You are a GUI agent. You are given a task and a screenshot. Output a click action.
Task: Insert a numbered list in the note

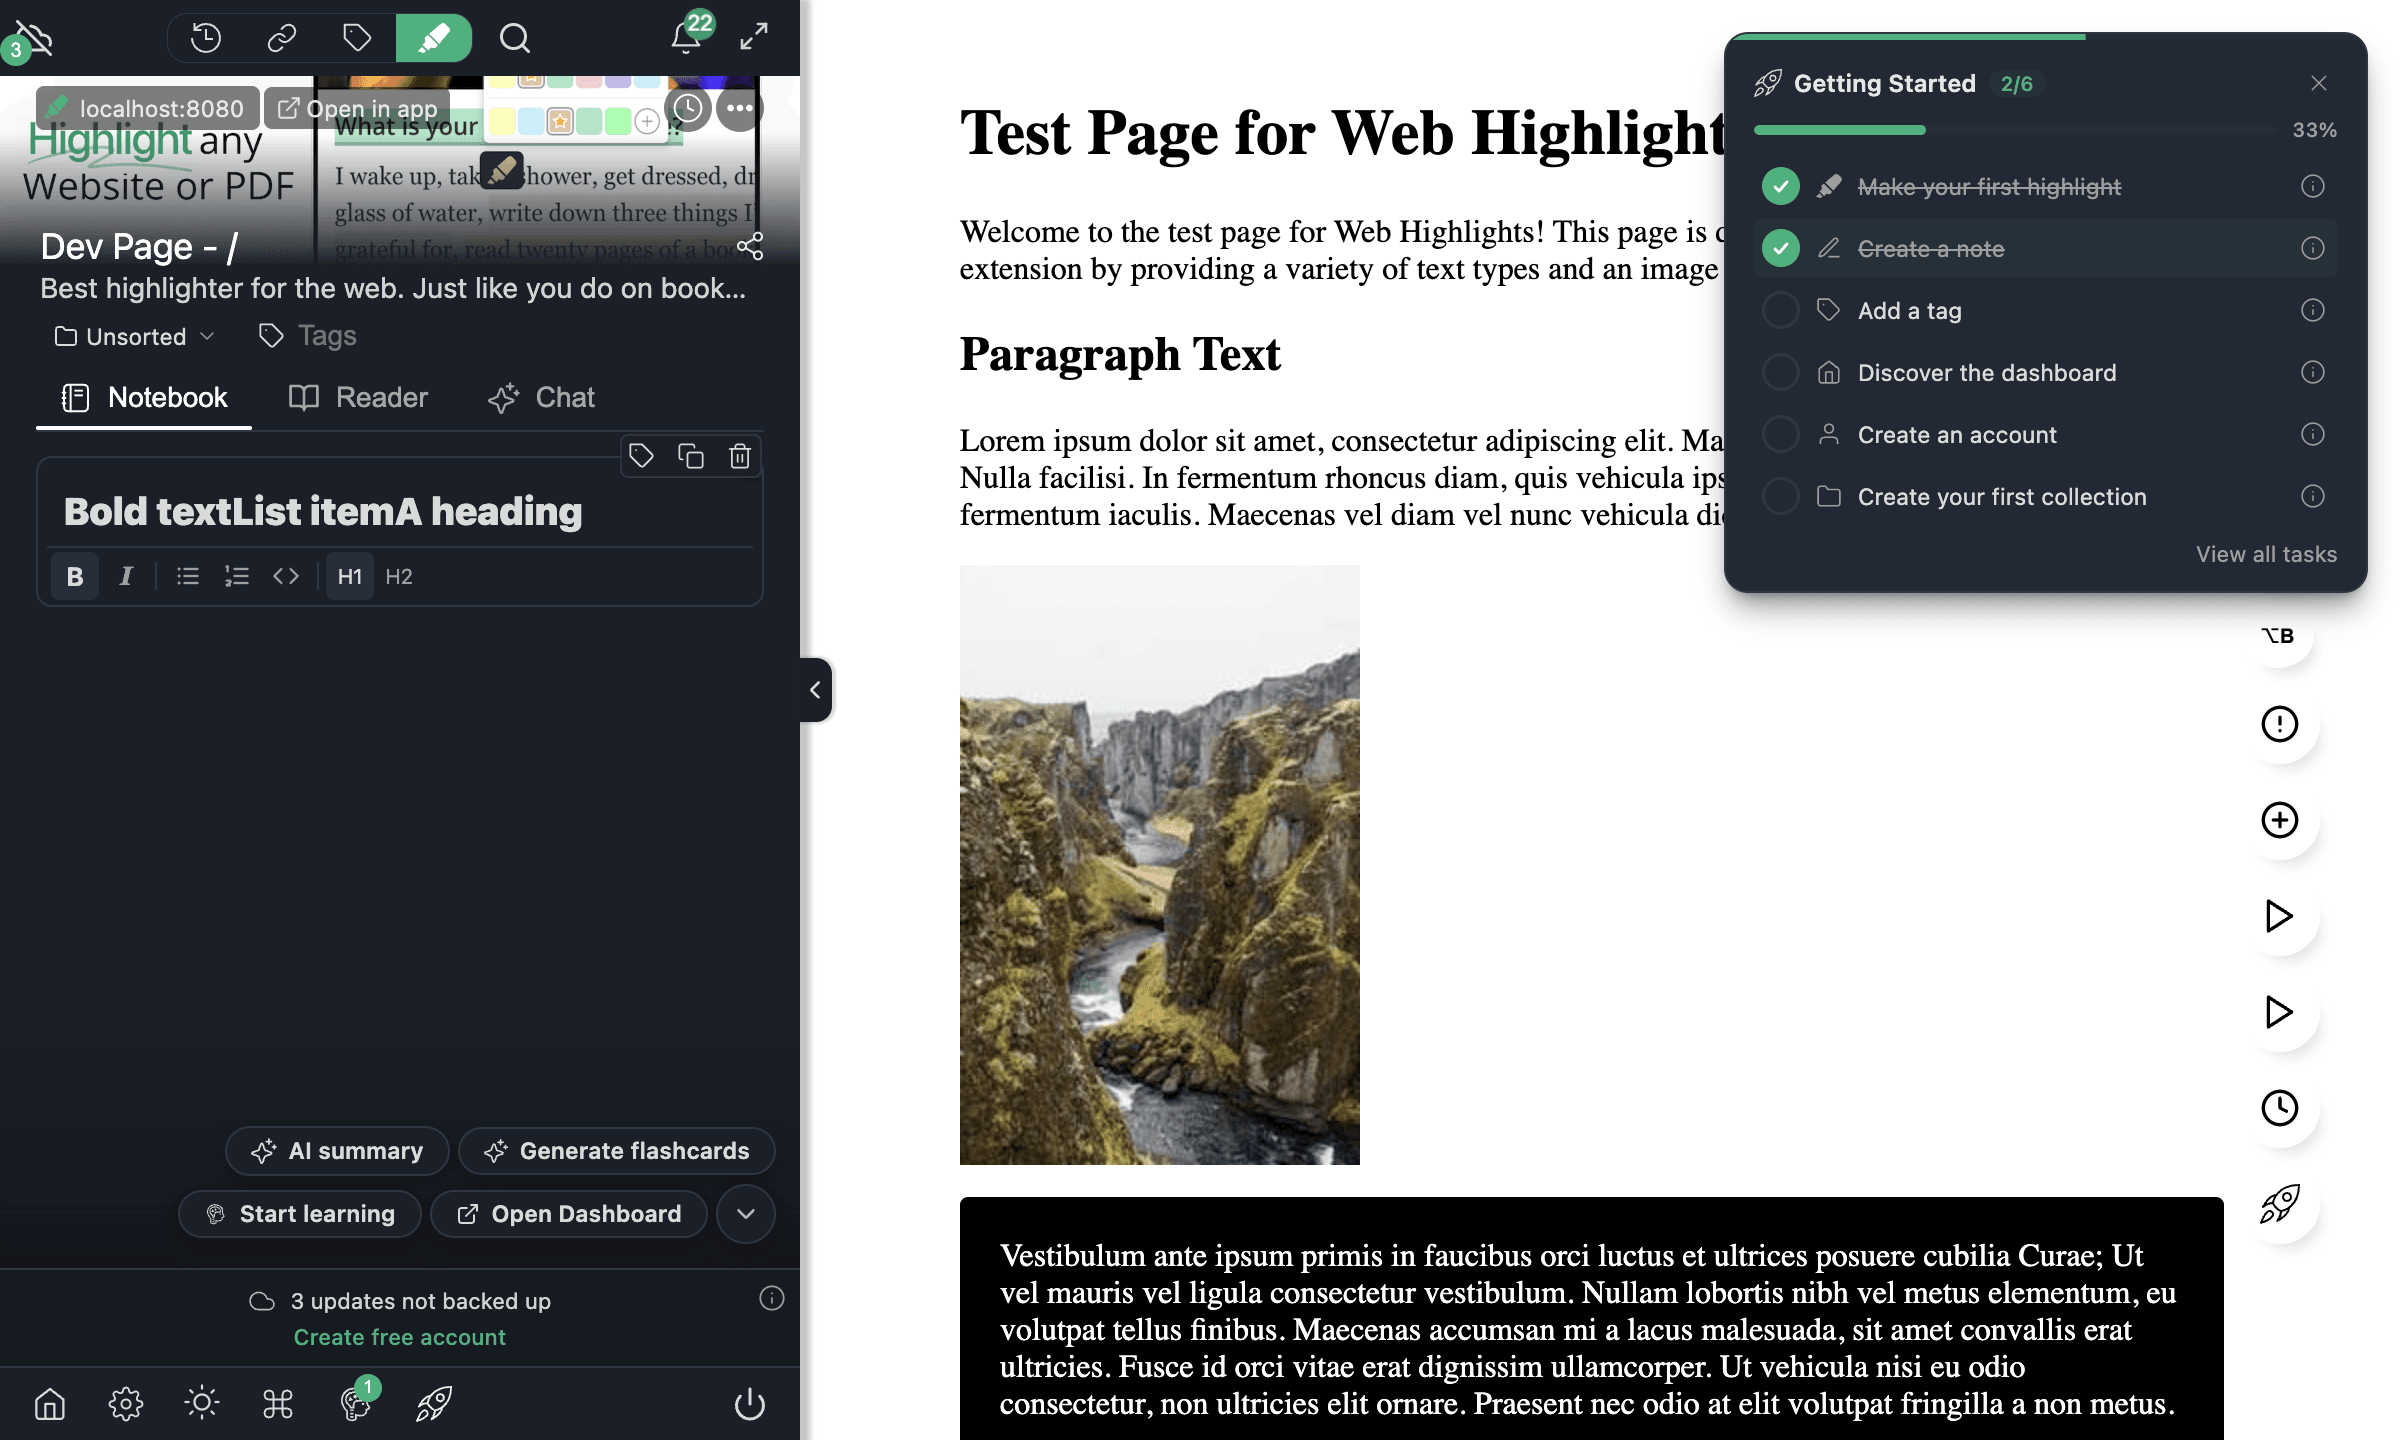pos(237,576)
